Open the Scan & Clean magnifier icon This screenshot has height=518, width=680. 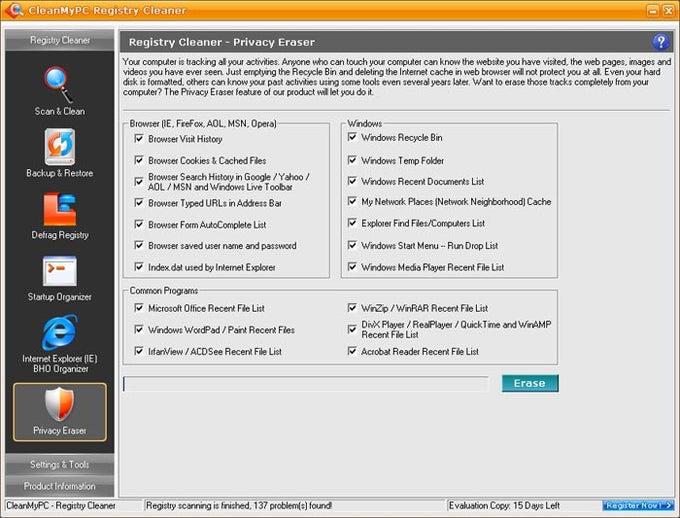(x=58, y=84)
